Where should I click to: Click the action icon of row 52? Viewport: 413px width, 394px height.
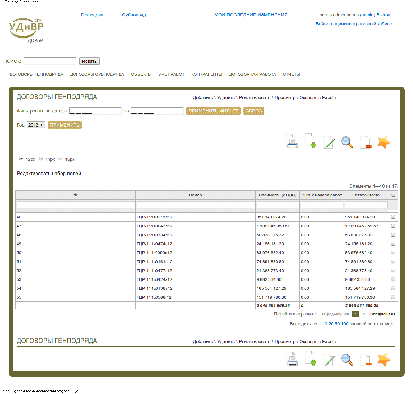point(393,271)
